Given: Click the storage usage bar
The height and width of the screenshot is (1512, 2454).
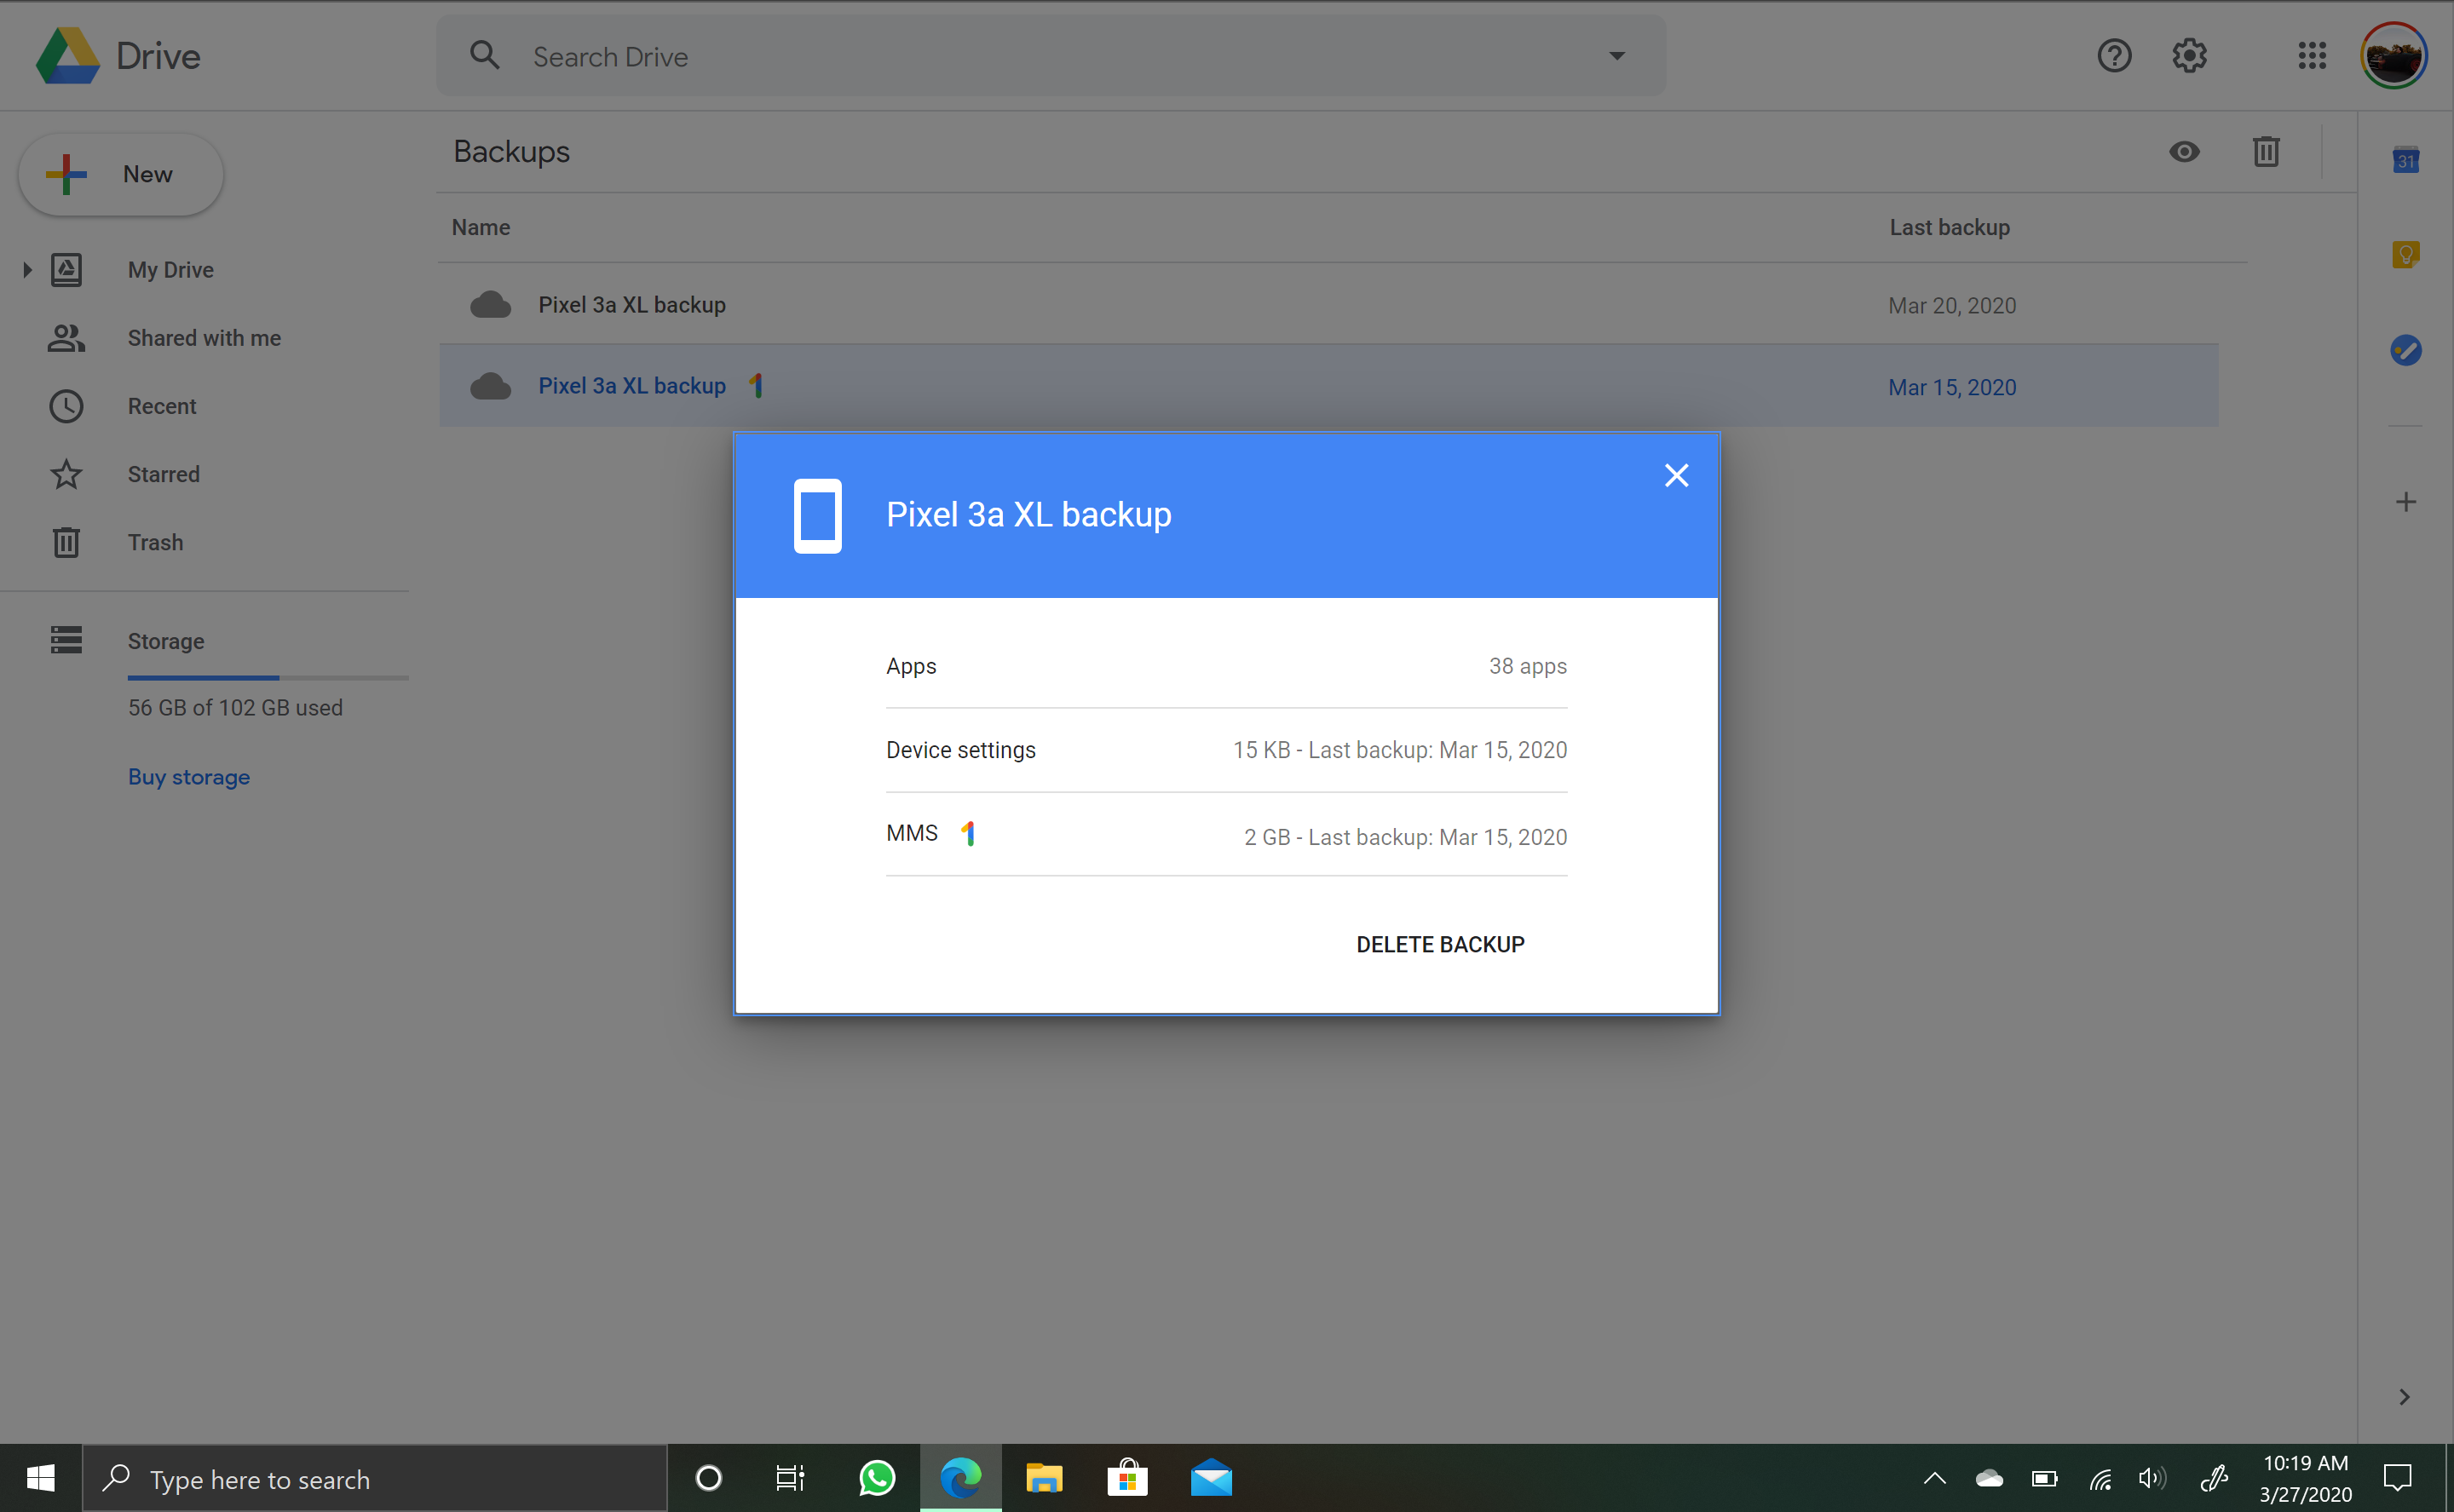Looking at the screenshot, I should pos(267,678).
